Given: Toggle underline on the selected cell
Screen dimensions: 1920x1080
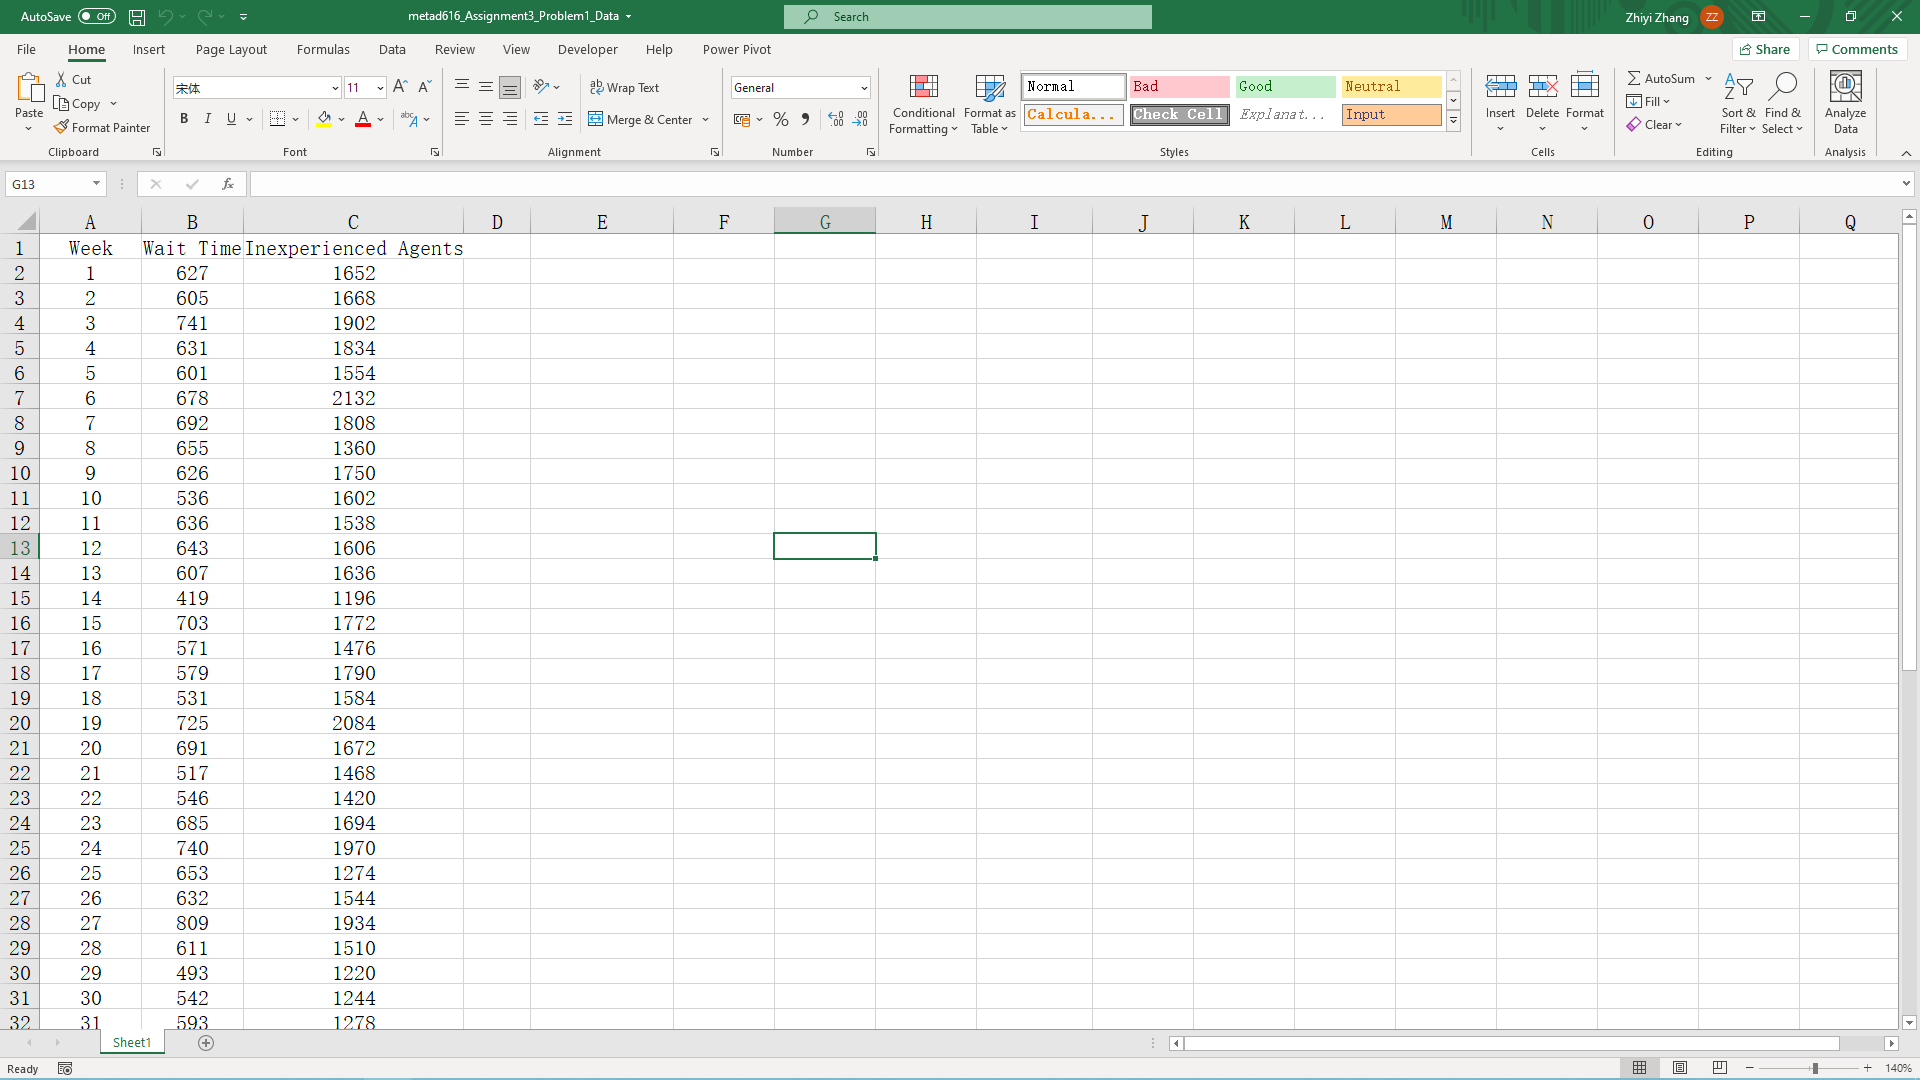Looking at the screenshot, I should 231,119.
